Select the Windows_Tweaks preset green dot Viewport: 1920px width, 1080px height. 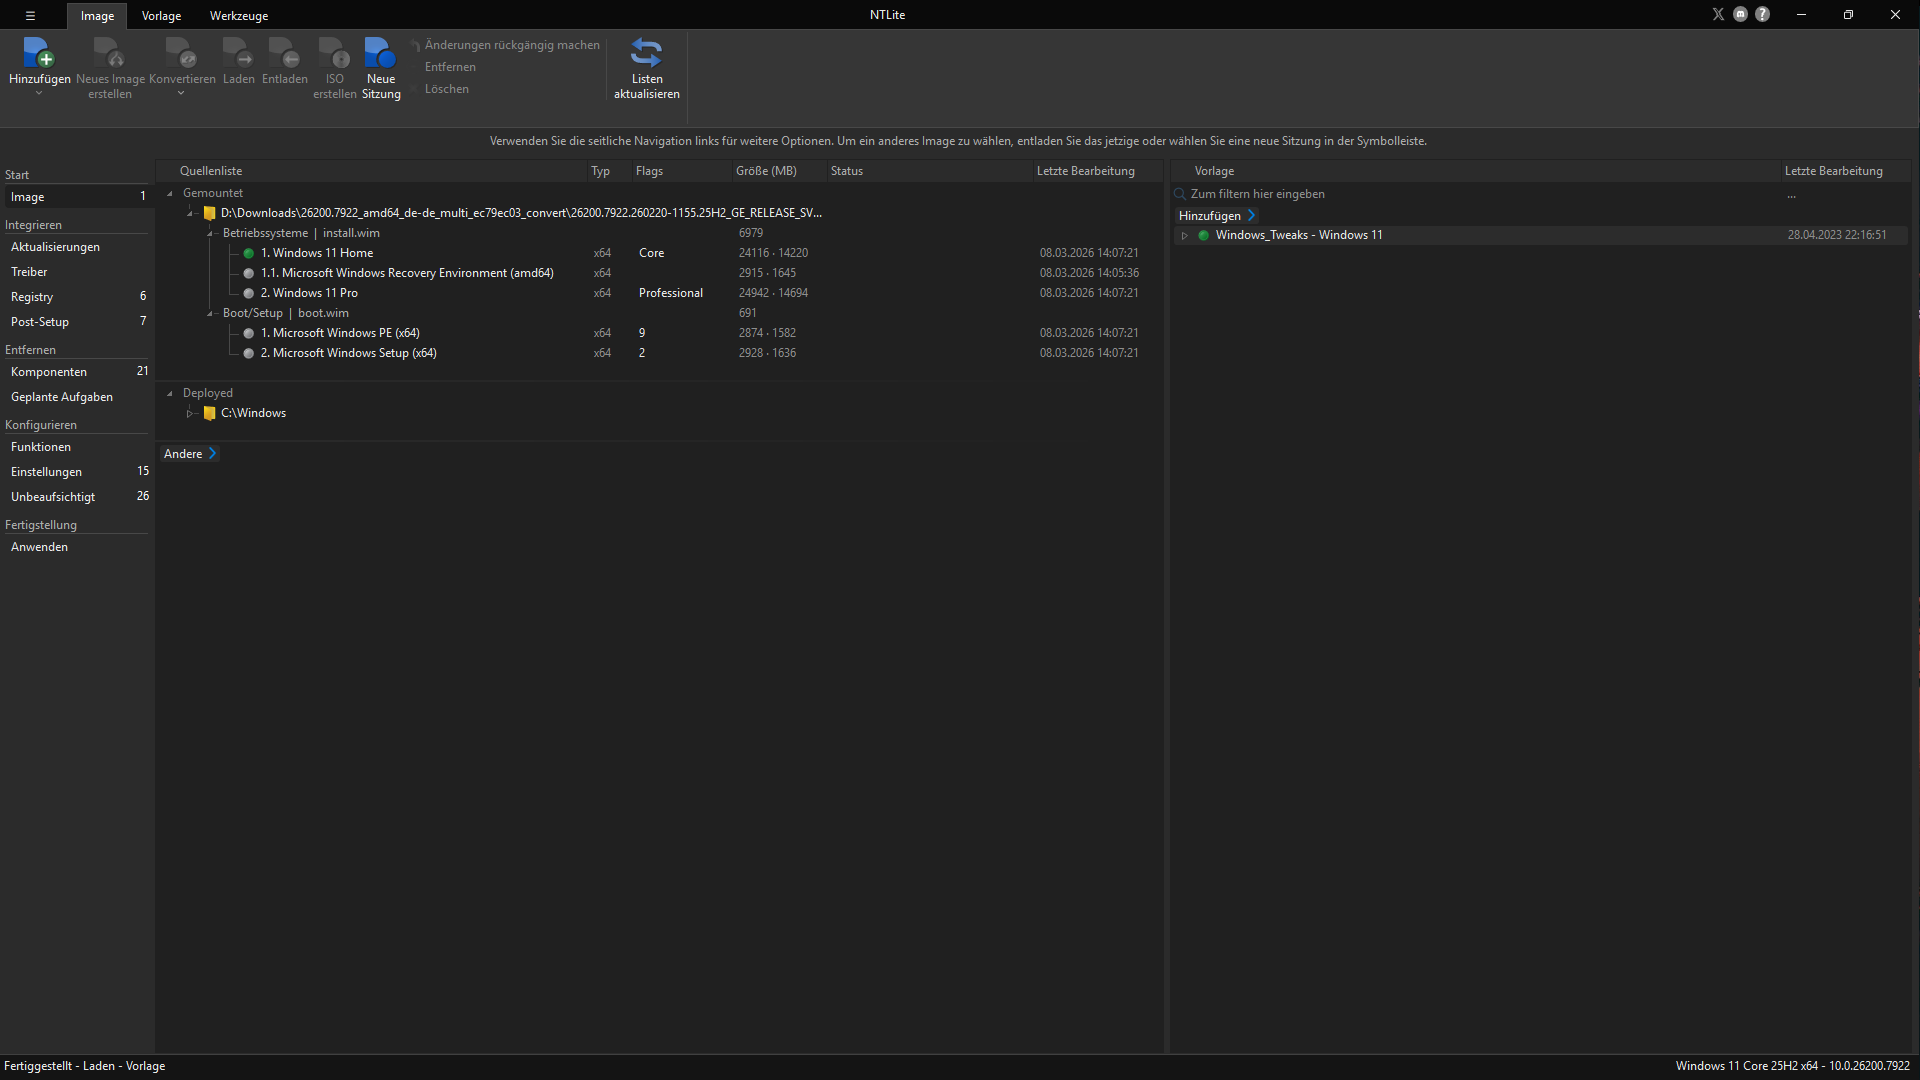(x=1204, y=236)
